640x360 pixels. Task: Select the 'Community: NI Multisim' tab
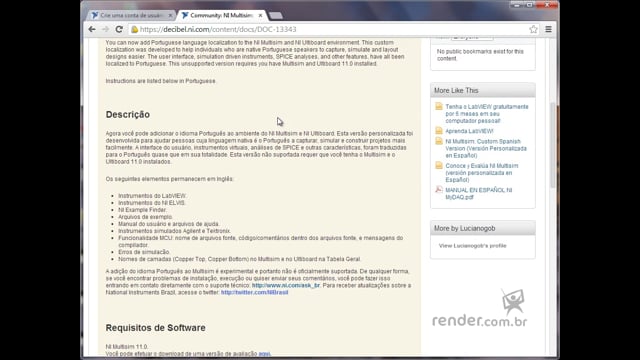pos(222,16)
